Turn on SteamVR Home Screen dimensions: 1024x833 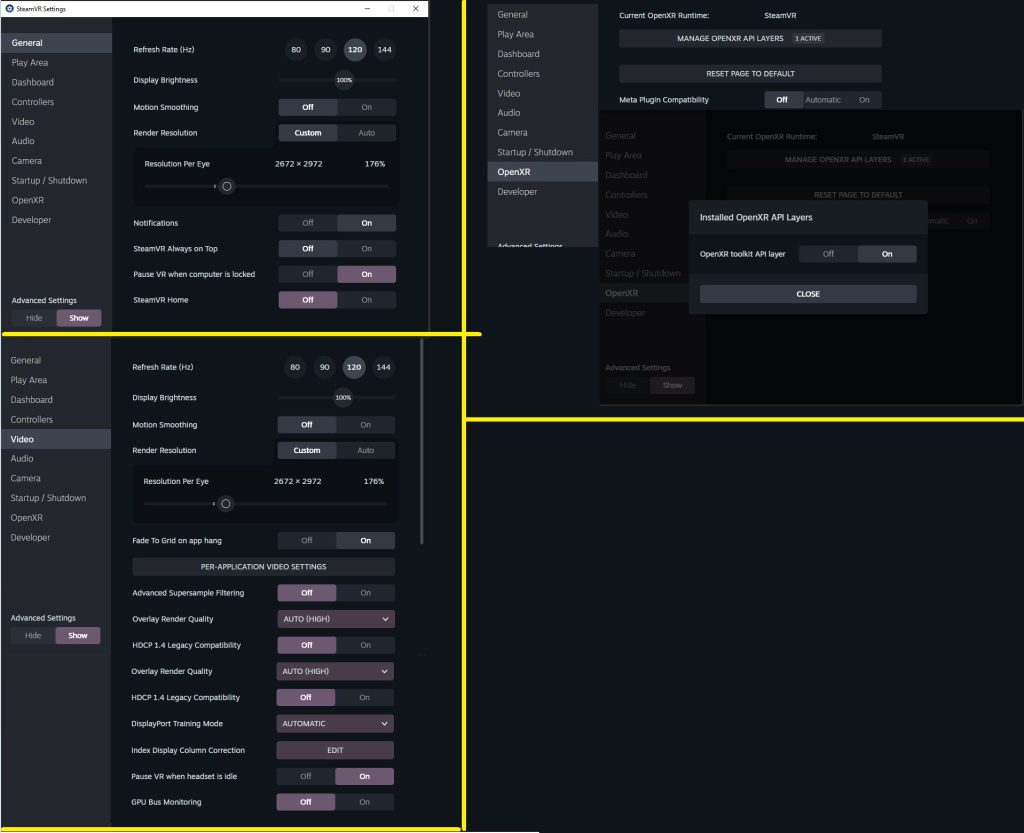pos(366,300)
